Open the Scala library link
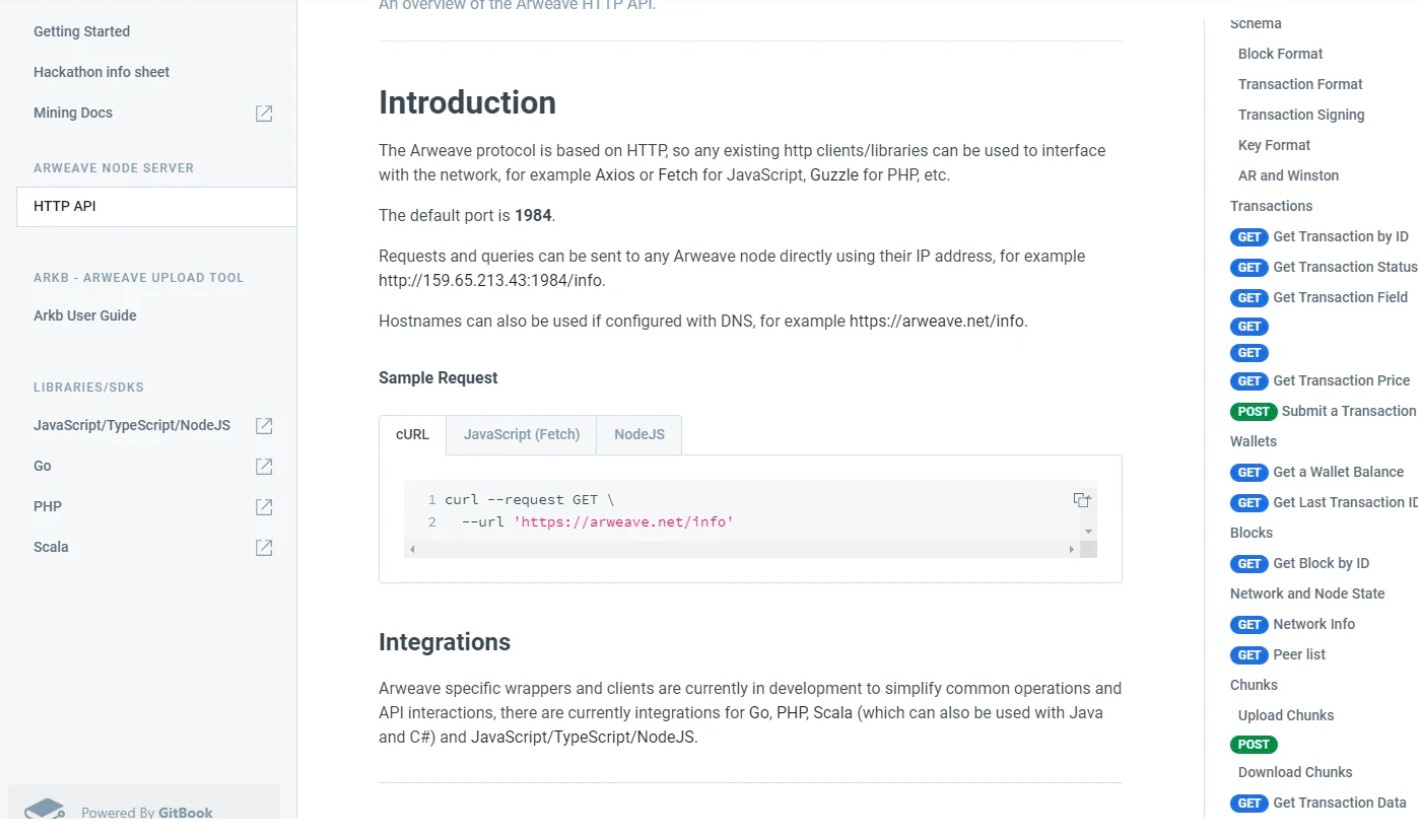The image size is (1418, 822). pos(51,548)
